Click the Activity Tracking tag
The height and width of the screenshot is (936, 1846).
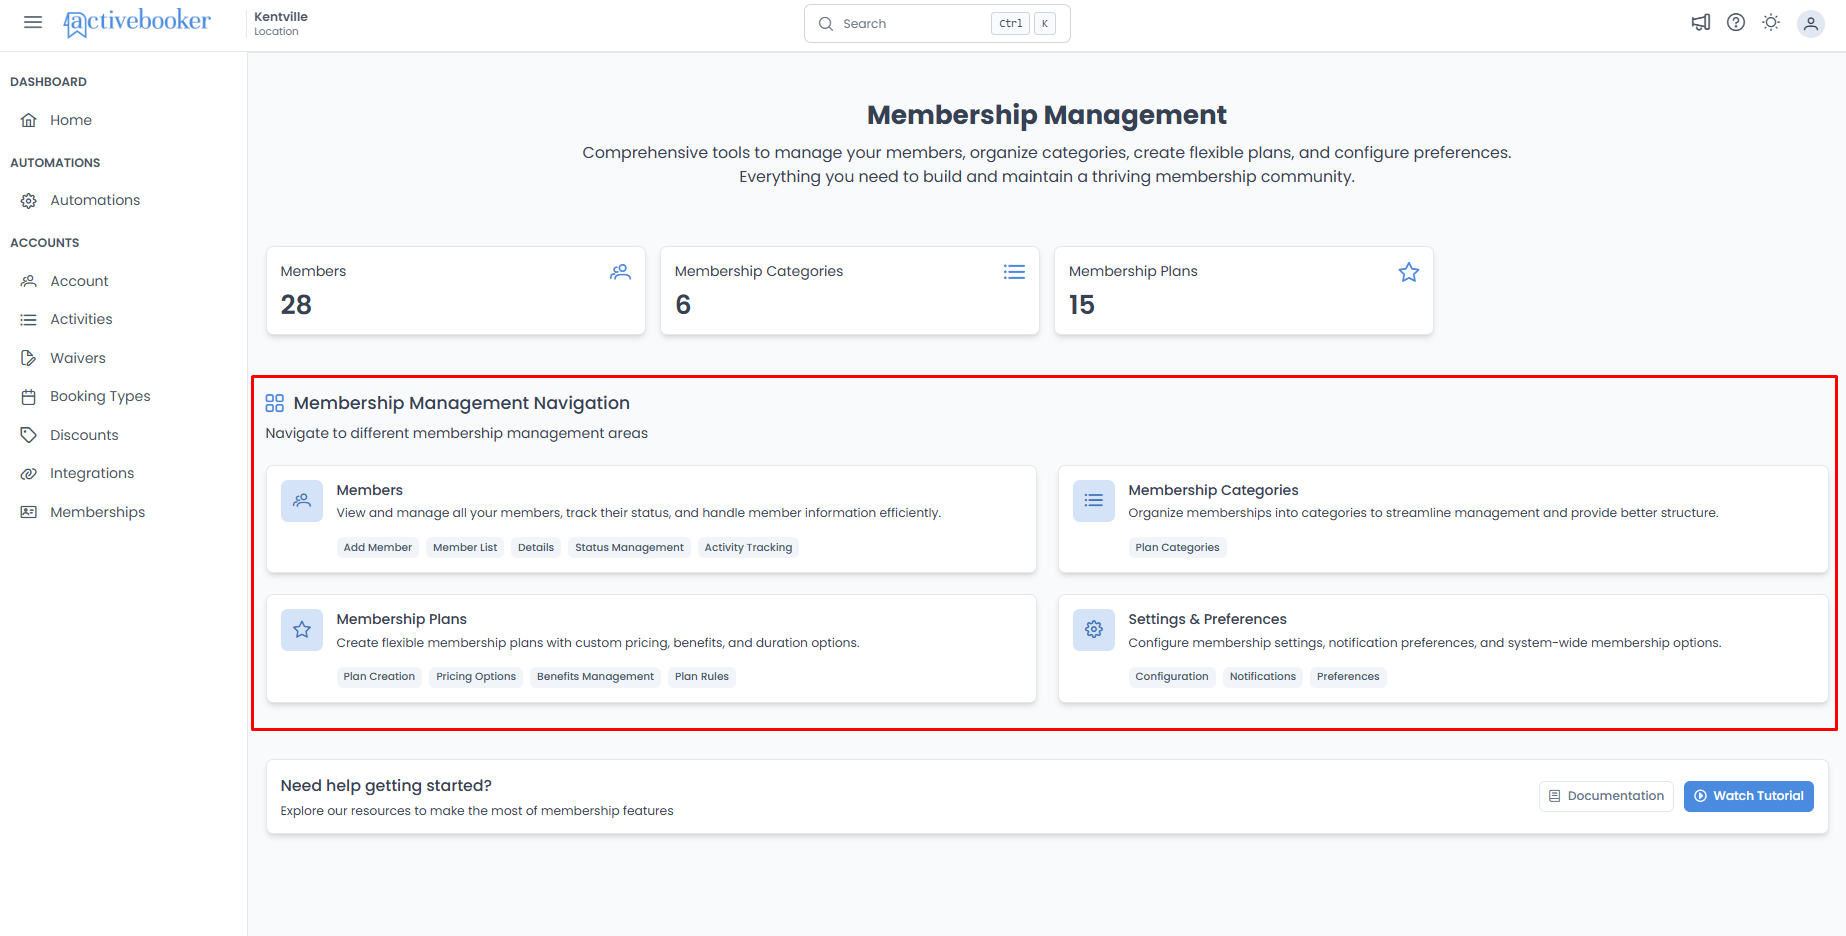click(748, 548)
